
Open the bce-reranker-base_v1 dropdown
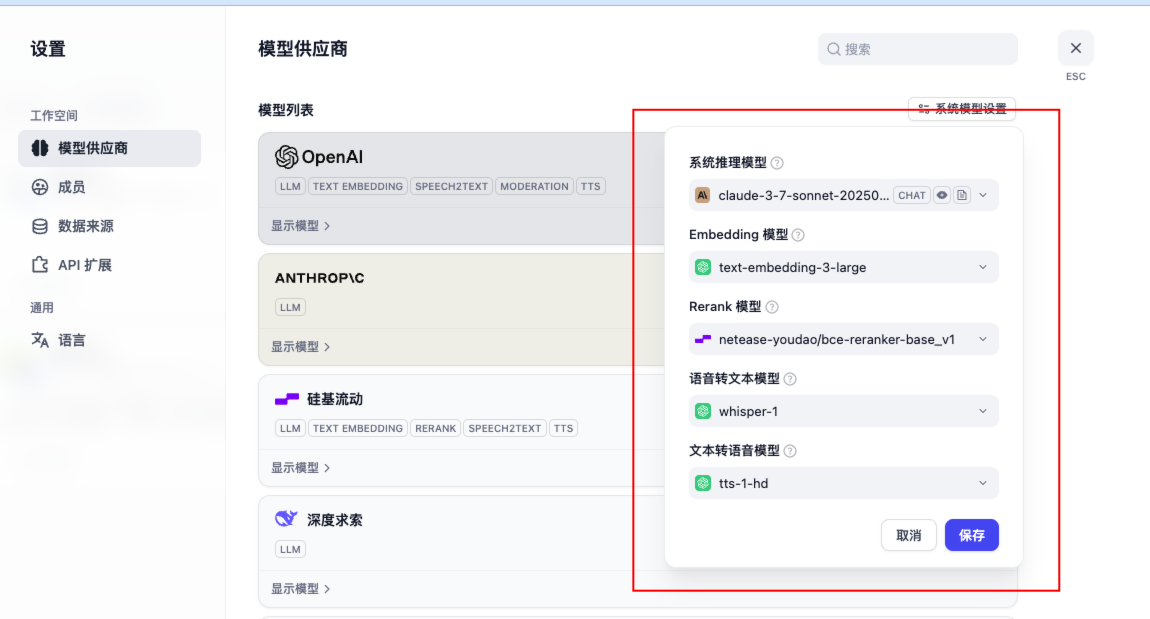(x=843, y=339)
